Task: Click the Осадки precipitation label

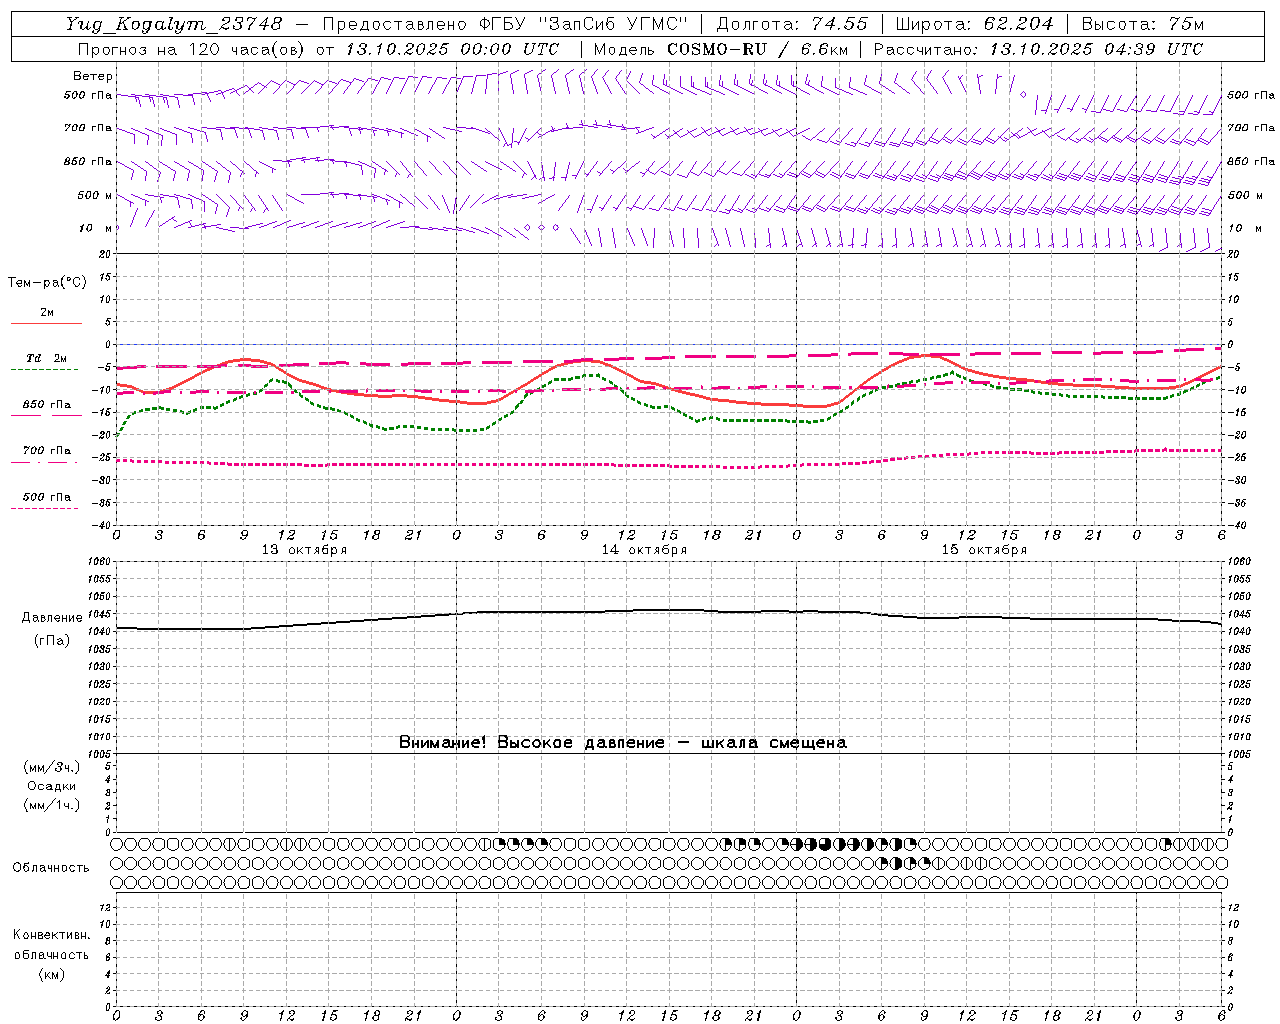Action: tap(52, 786)
